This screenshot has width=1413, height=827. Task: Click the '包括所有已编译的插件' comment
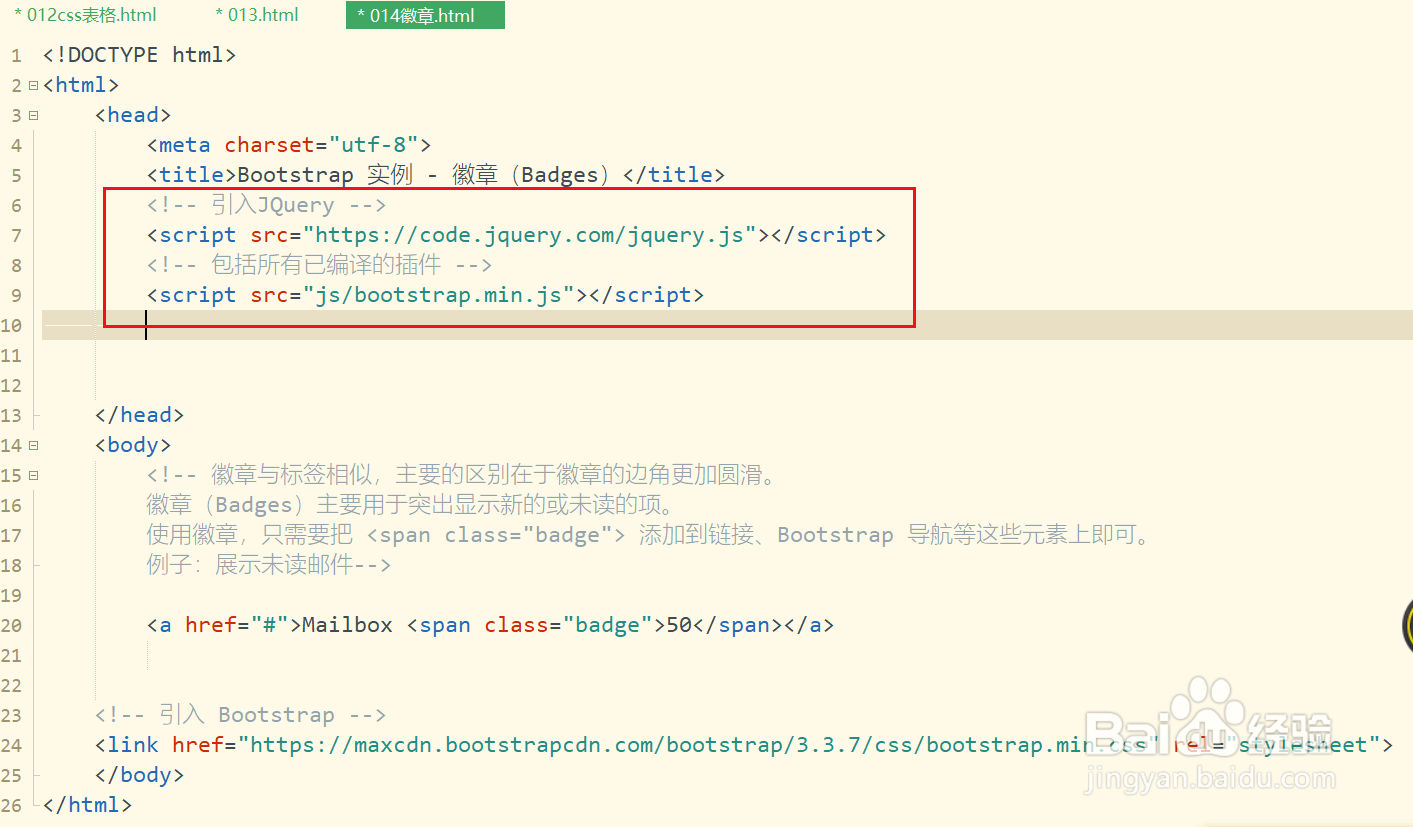point(319,265)
